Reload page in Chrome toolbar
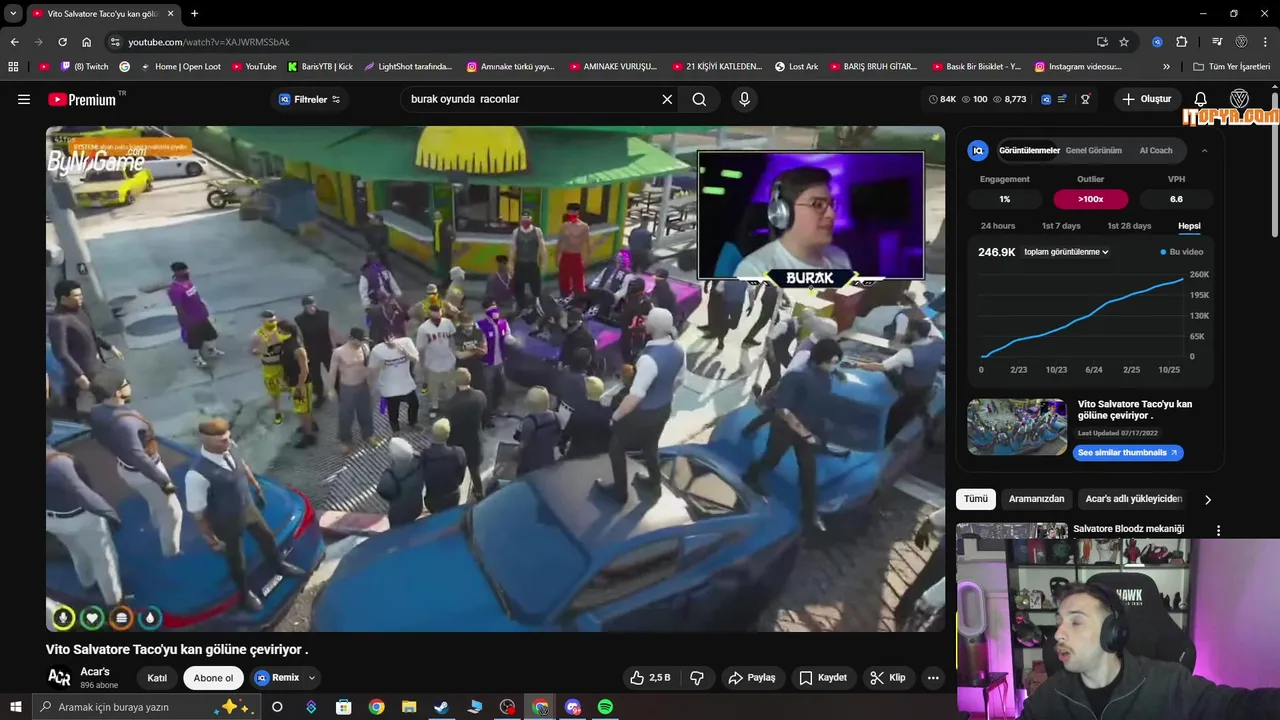1280x720 pixels. click(62, 42)
